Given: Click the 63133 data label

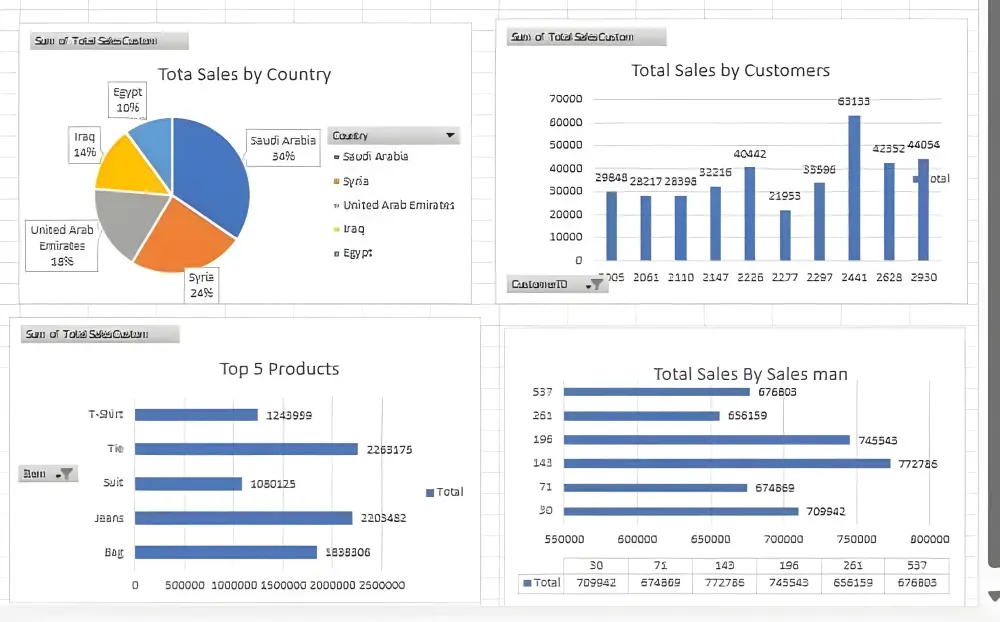Looking at the screenshot, I should (853, 101).
